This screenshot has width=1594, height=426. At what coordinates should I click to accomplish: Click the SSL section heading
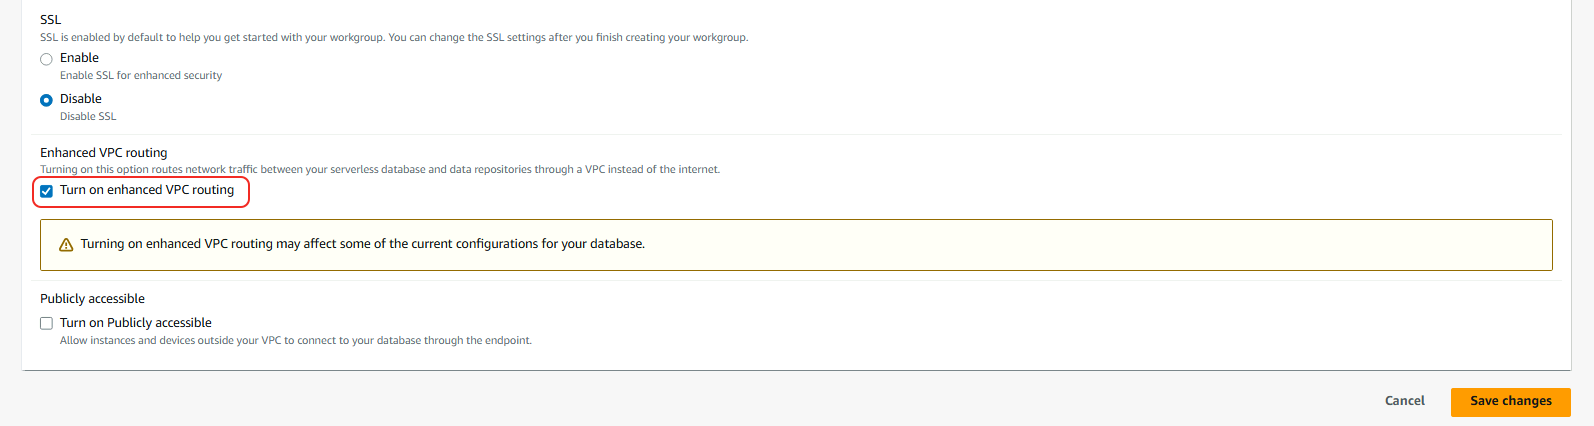pyautogui.click(x=50, y=19)
